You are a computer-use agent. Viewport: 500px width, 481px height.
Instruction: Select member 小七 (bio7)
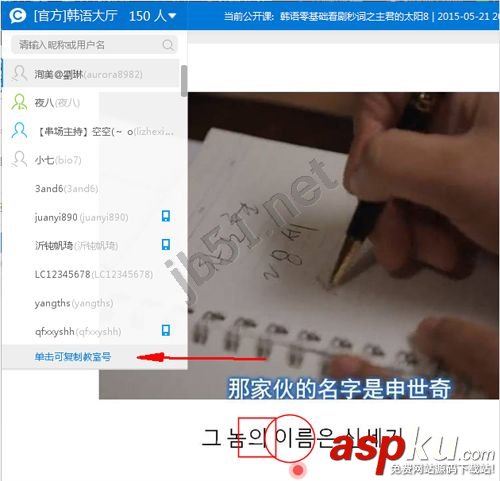point(91,159)
